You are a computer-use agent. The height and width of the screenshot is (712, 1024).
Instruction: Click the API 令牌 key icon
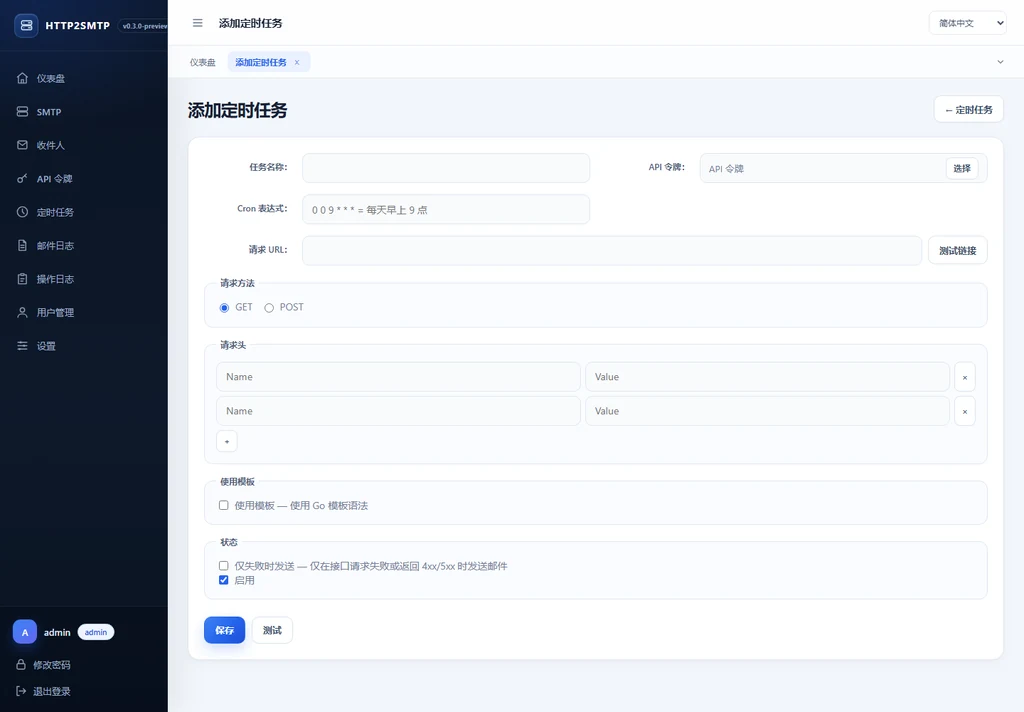(22, 178)
